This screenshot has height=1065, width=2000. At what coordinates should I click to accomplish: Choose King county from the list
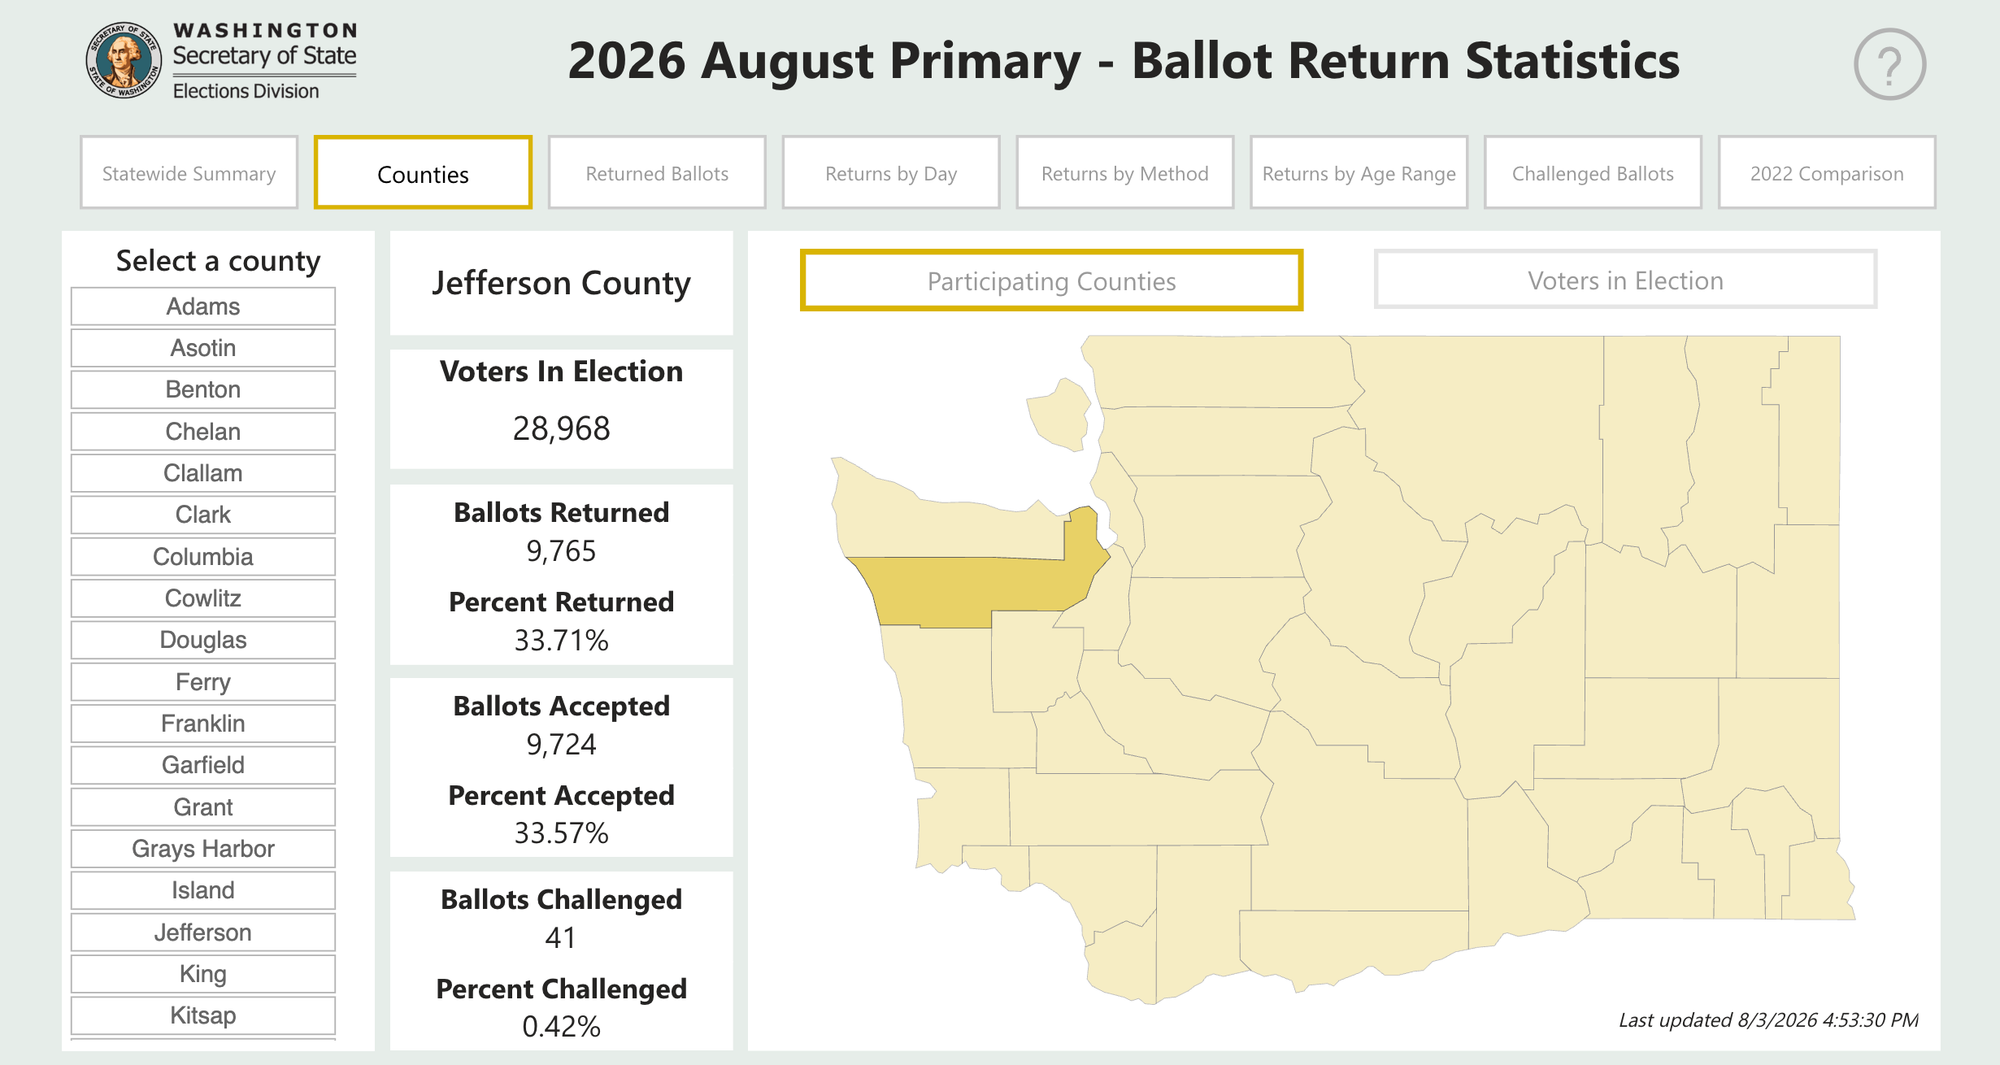[203, 974]
